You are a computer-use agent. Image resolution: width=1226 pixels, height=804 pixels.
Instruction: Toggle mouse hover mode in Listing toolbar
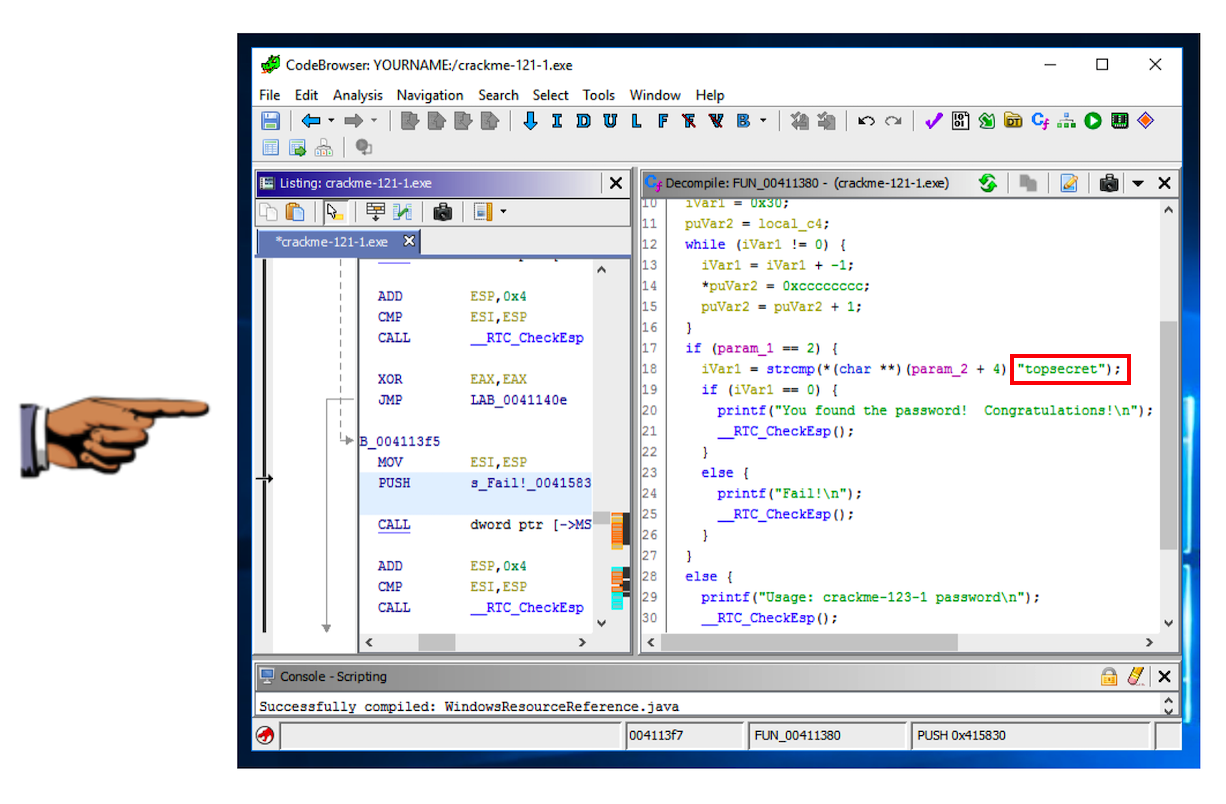[335, 212]
